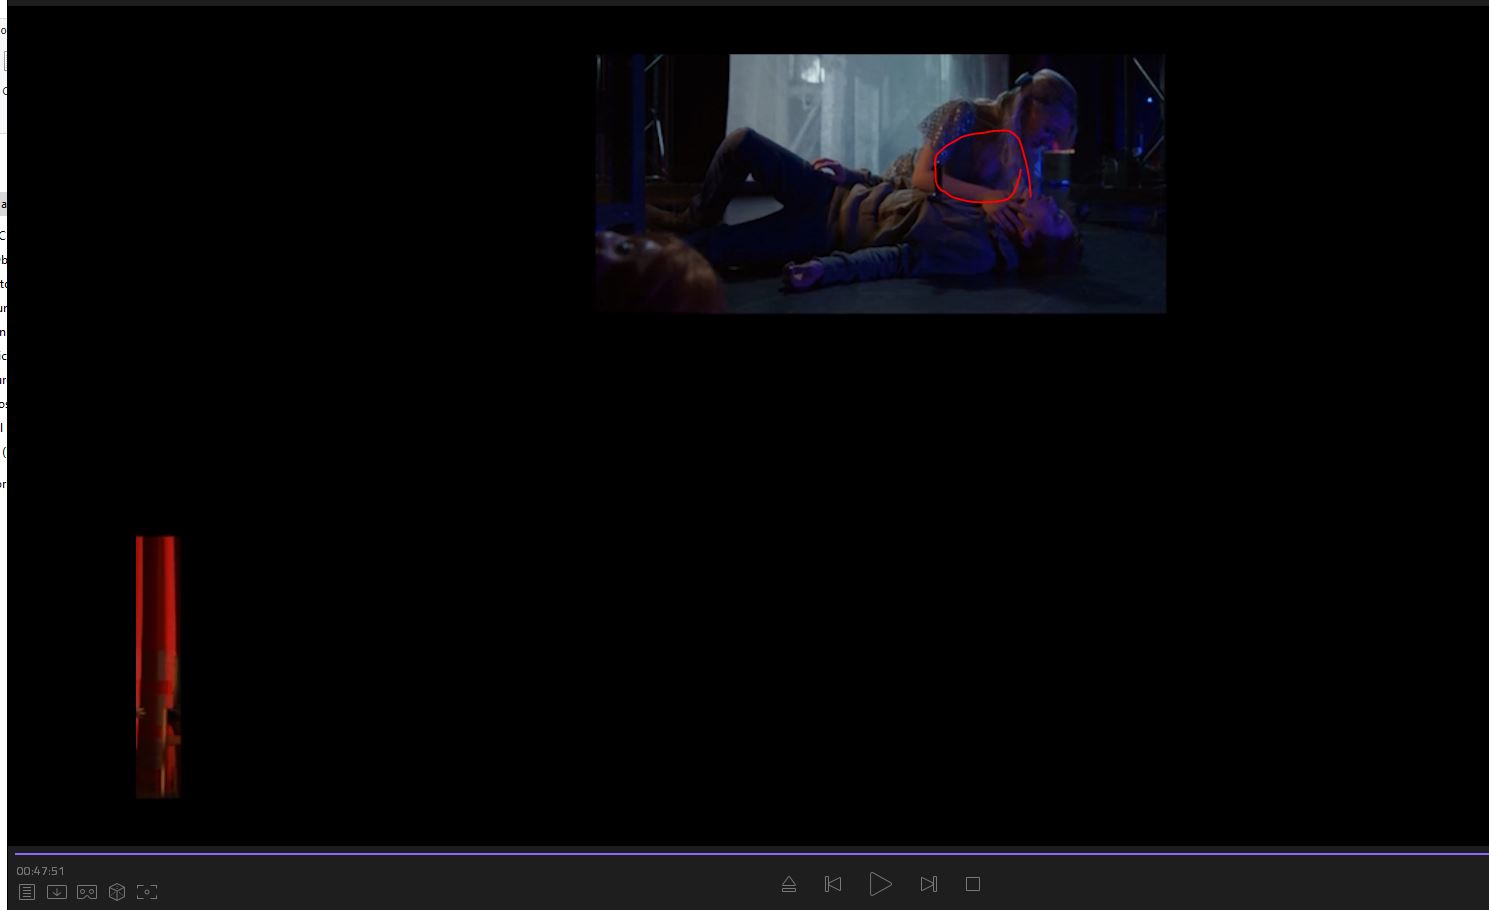1489x910 pixels.
Task: Click the purple seek bar
Action: tap(750, 854)
